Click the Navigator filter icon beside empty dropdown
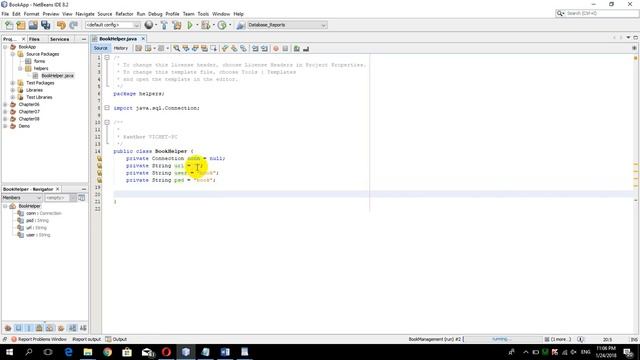Image resolution: width=640 pixels, height=360 pixels. point(82,198)
